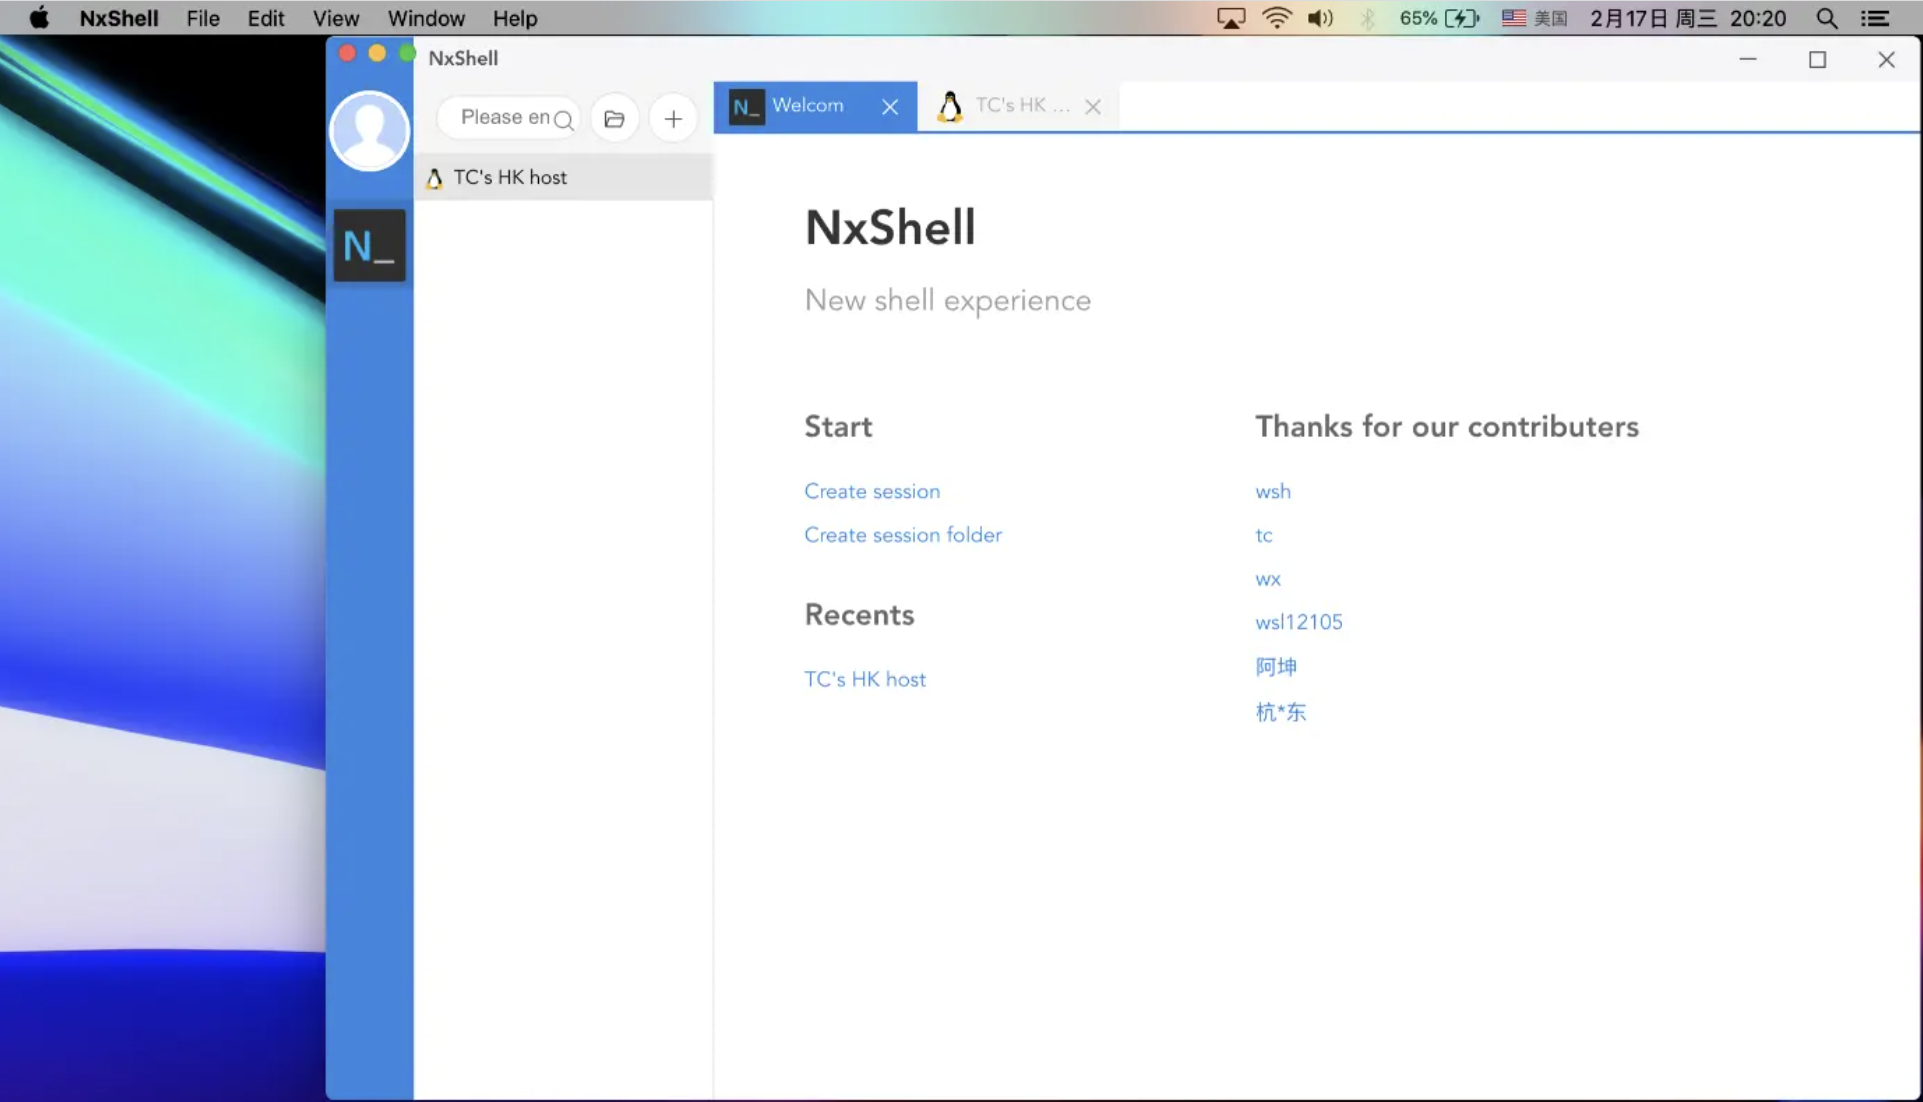Click the N_ app icon in the left sidebar
Screen dimensions: 1923x1102
click(x=370, y=244)
